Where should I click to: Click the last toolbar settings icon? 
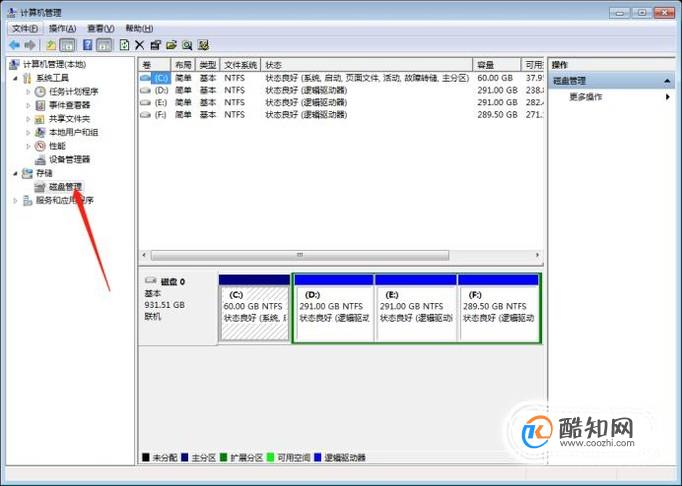tap(203, 45)
